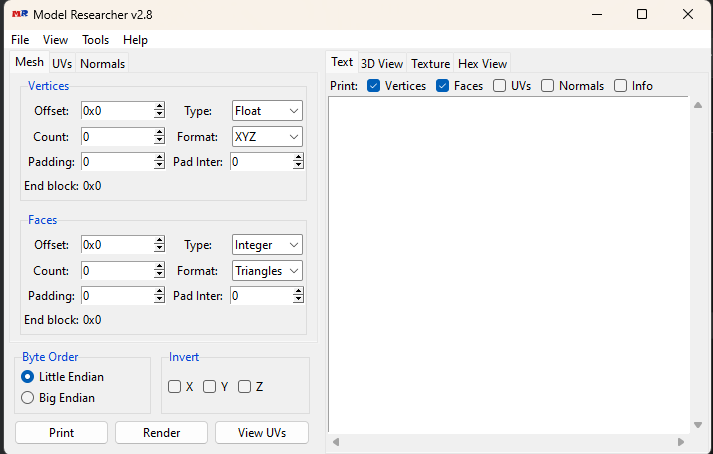Select Big Endian byte order
Viewport: 713px width, 454px height.
[x=28, y=398]
